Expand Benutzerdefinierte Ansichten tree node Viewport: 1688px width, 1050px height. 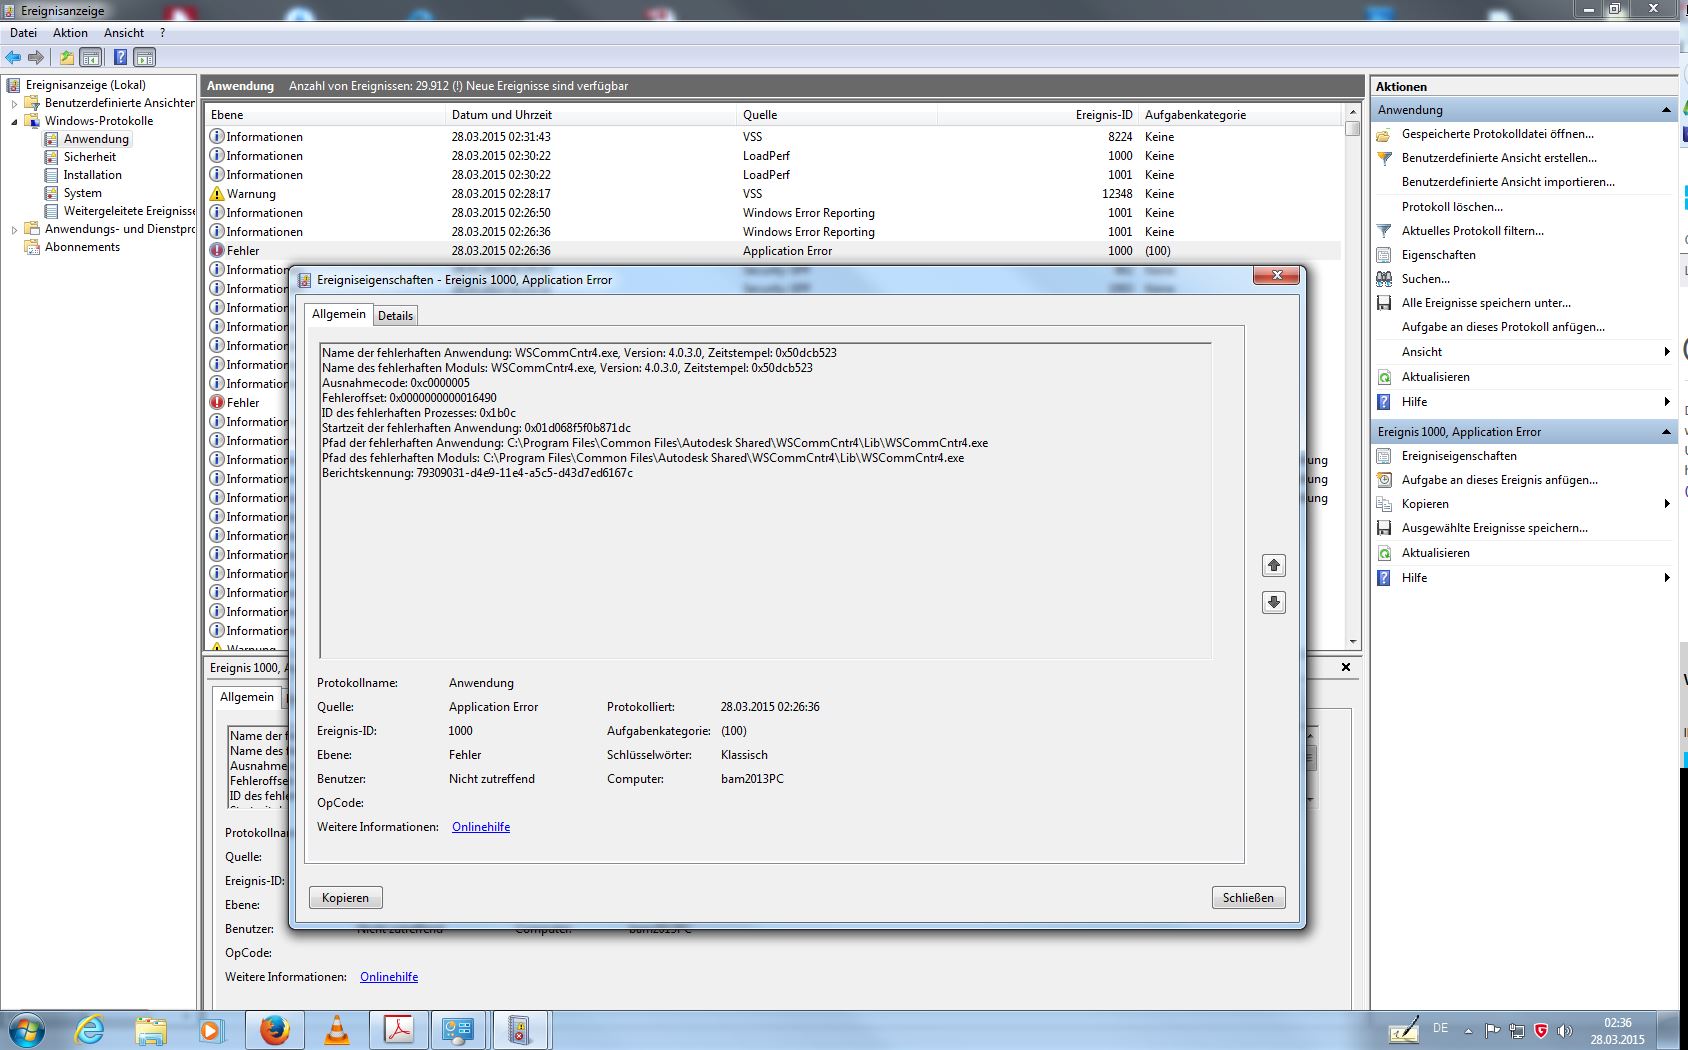pyautogui.click(x=14, y=103)
